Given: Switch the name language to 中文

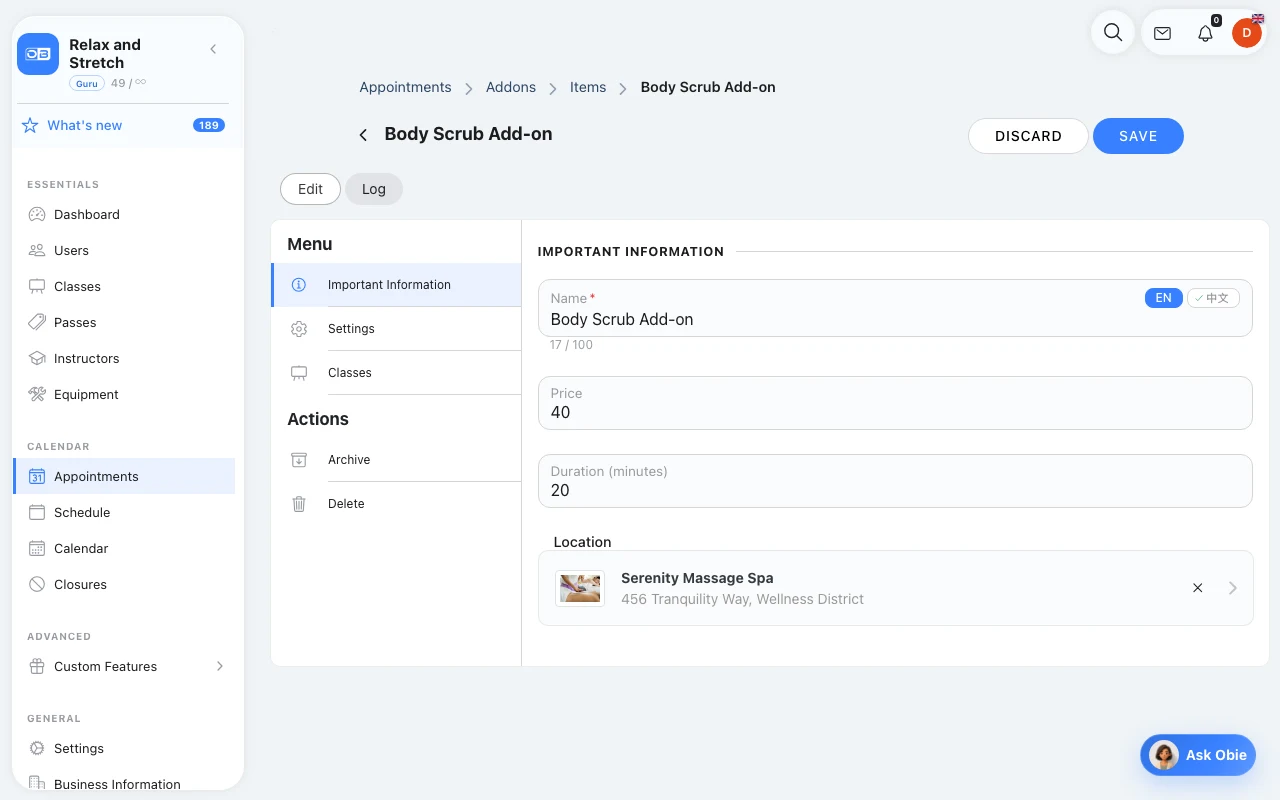Looking at the screenshot, I should 1213,298.
